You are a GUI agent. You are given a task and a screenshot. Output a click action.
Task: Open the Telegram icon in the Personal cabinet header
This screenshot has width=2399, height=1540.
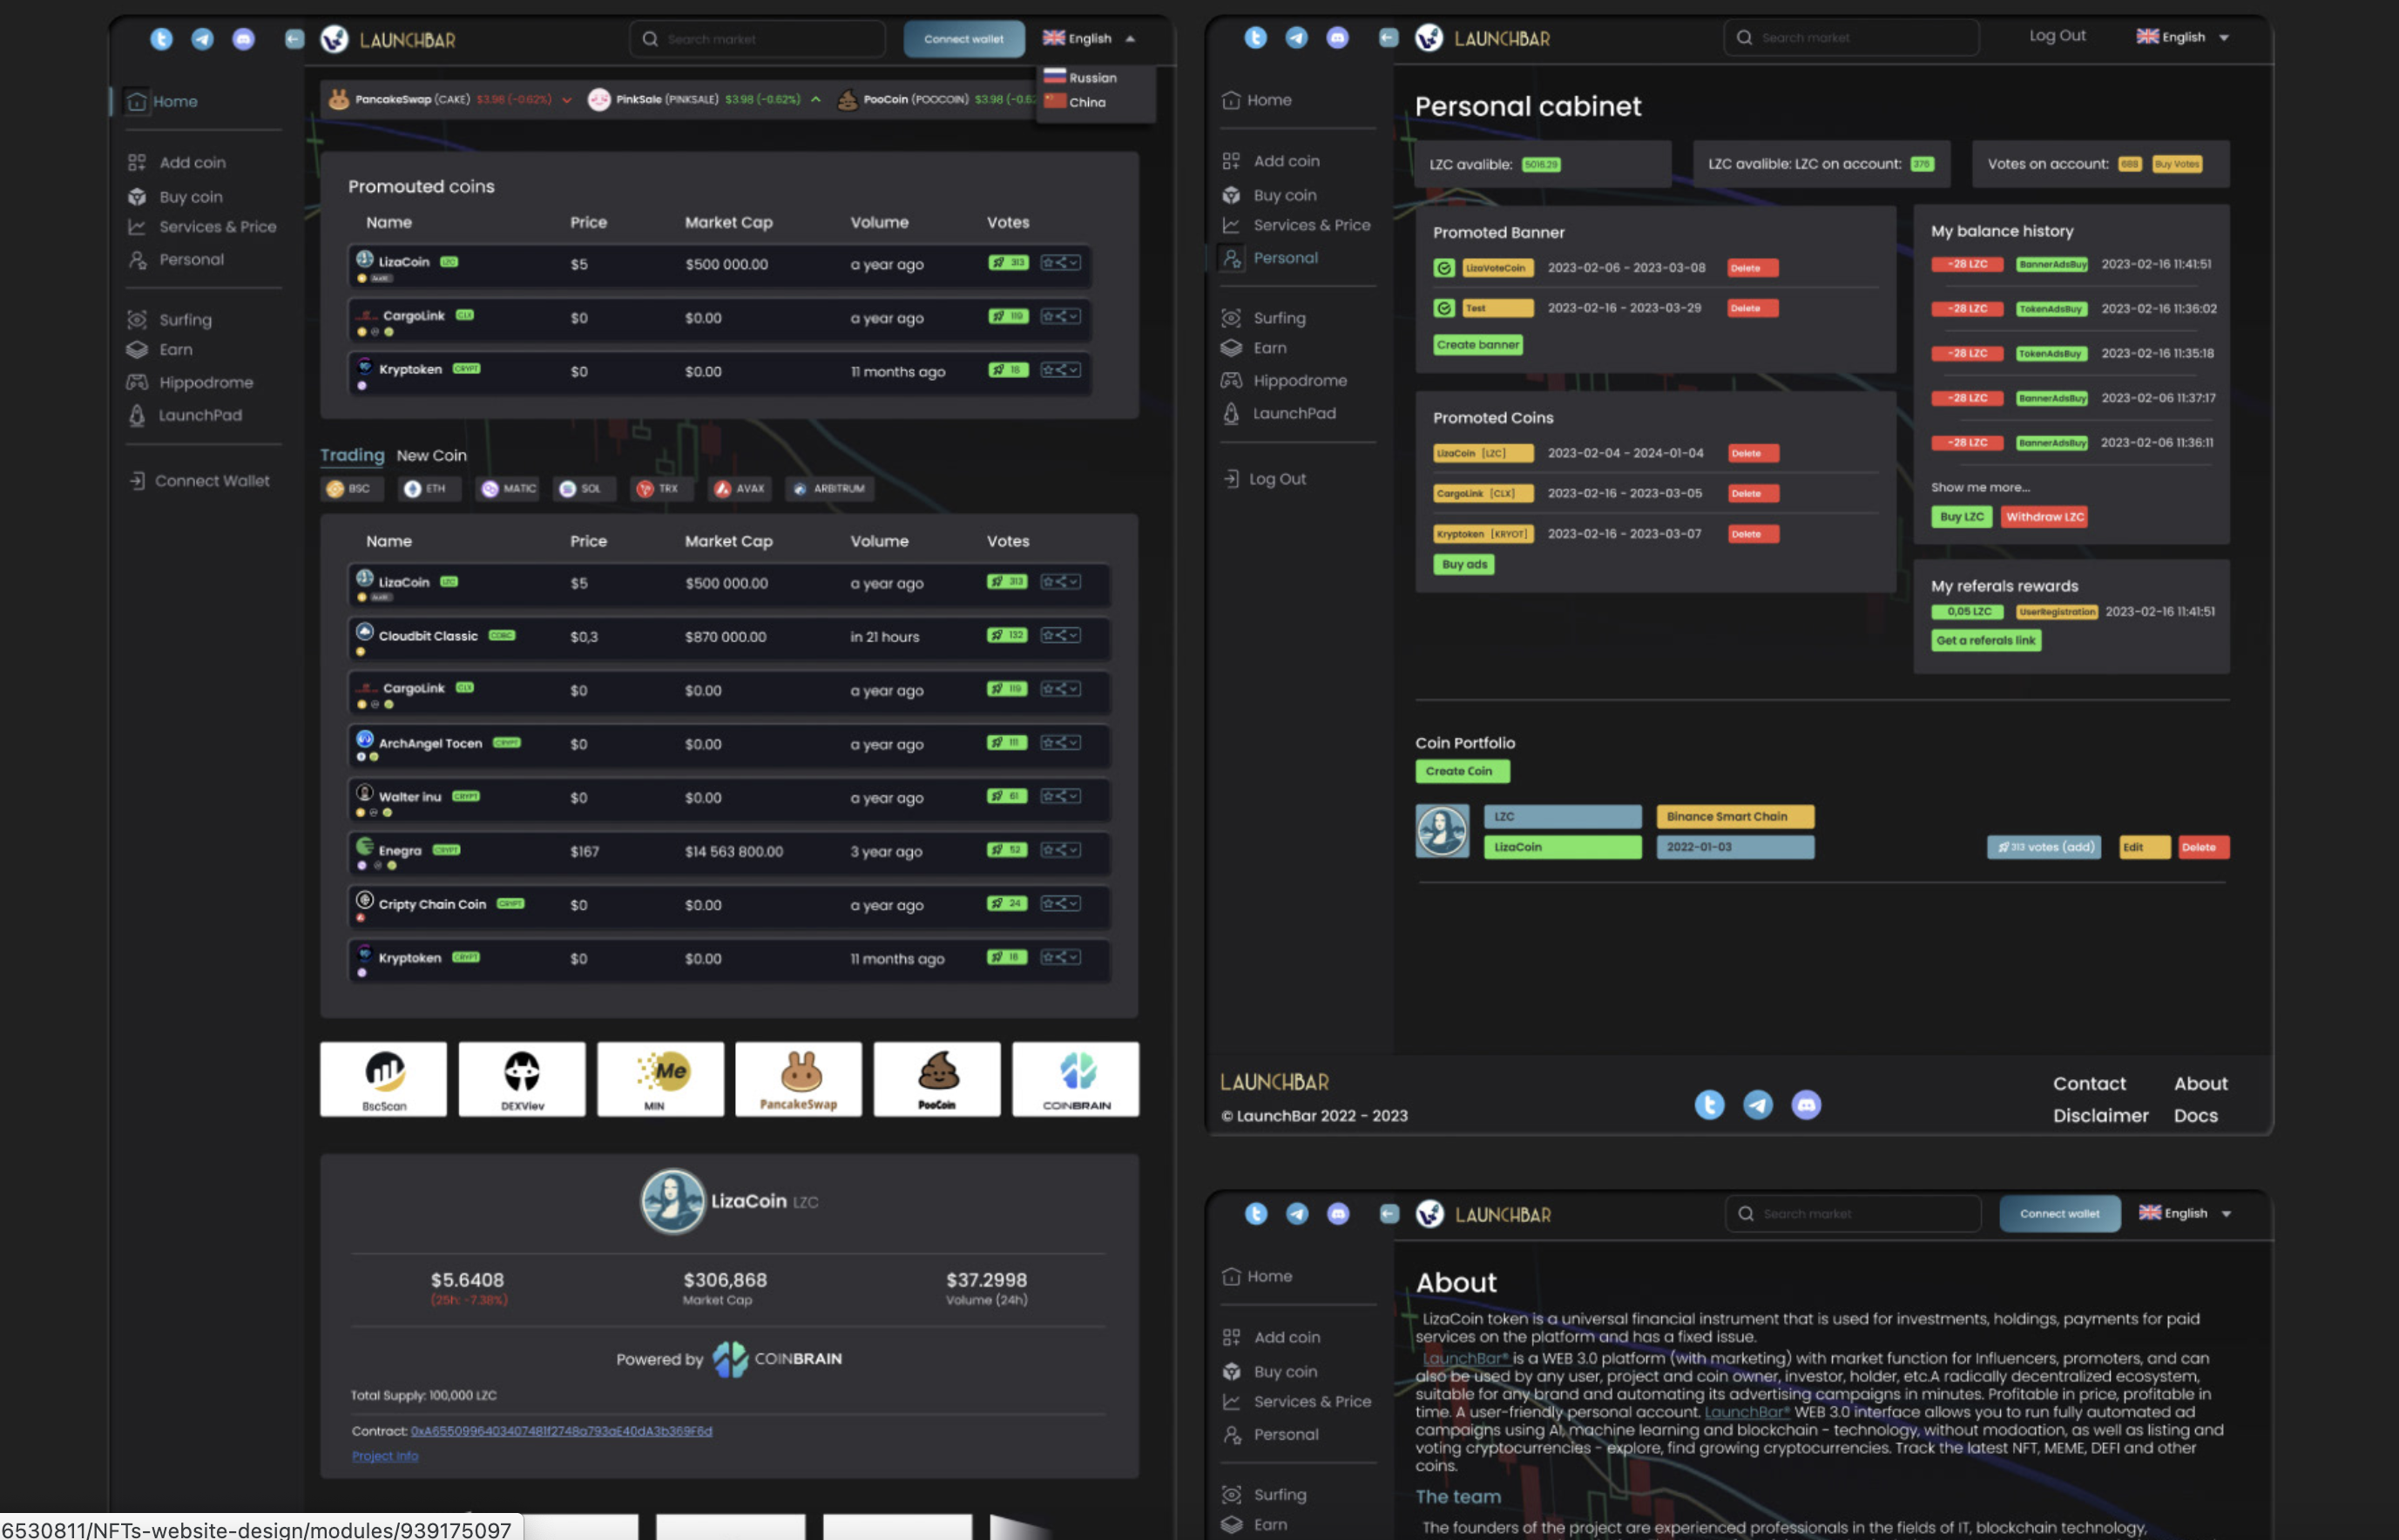1297,37
